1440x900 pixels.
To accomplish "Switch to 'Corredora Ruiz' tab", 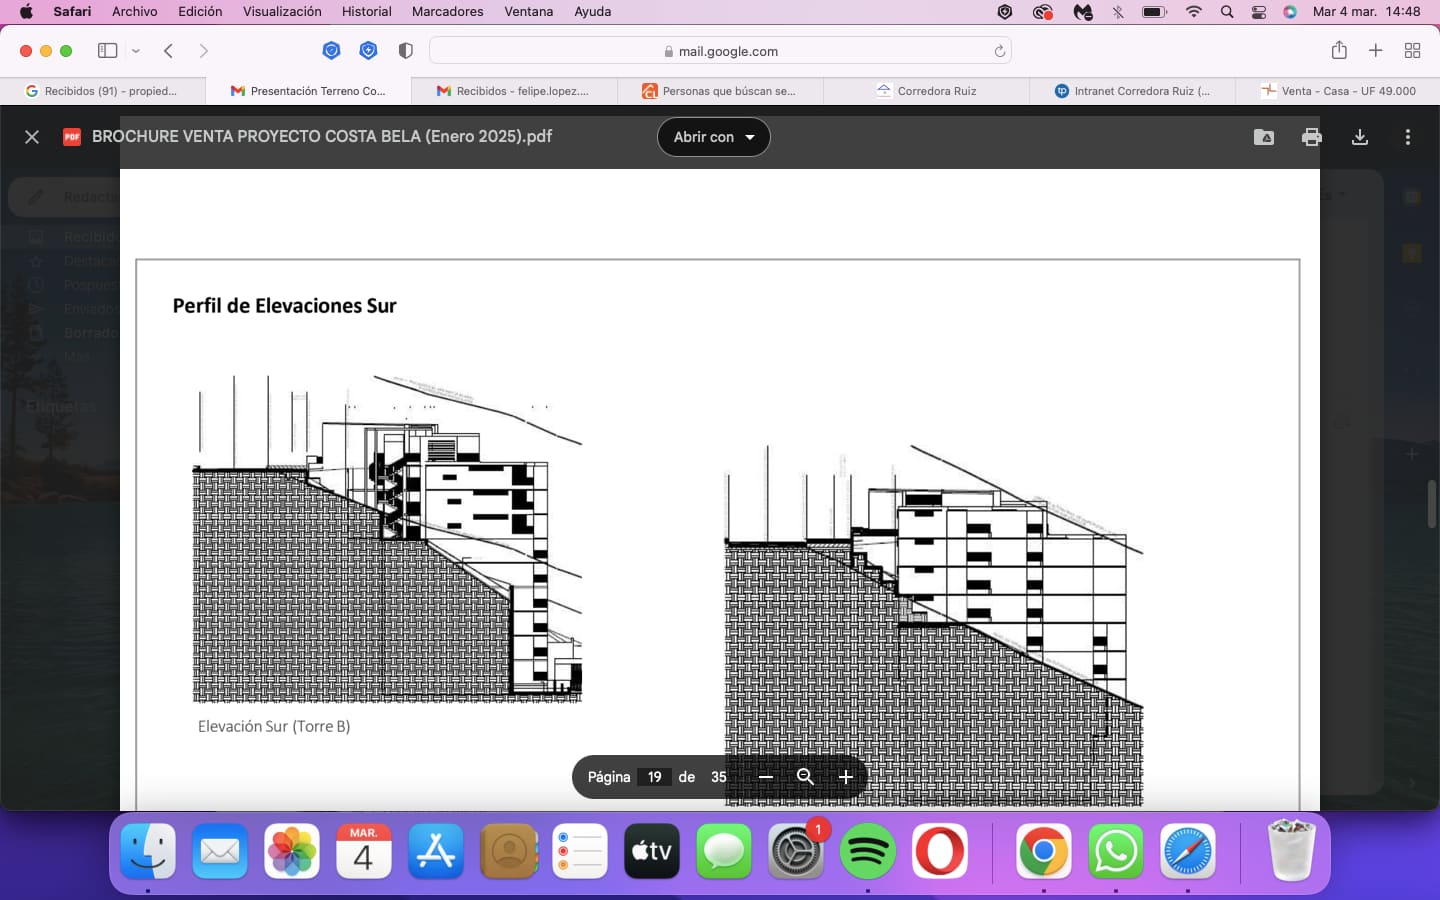I will point(926,91).
